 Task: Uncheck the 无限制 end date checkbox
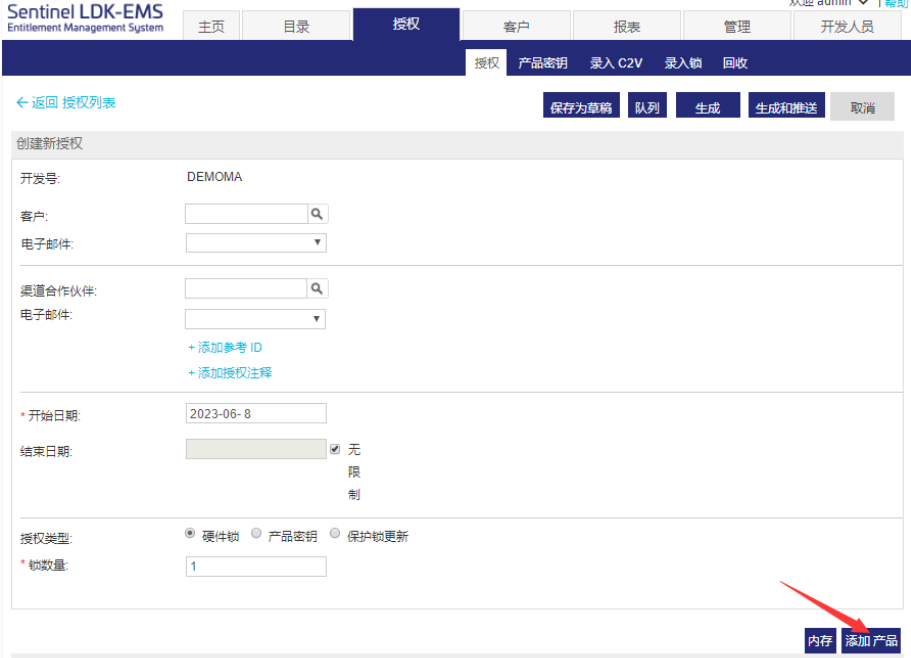(x=335, y=450)
